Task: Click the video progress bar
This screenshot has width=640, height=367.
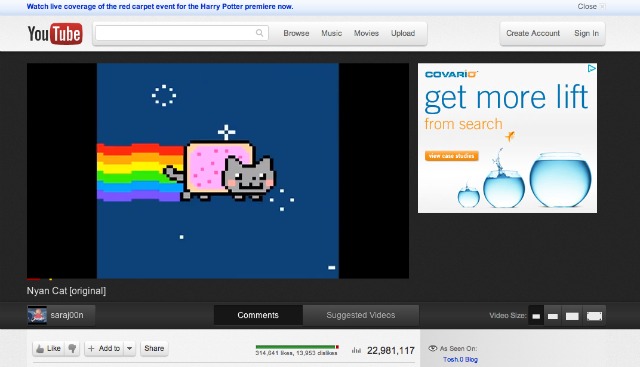Action: [x=218, y=279]
